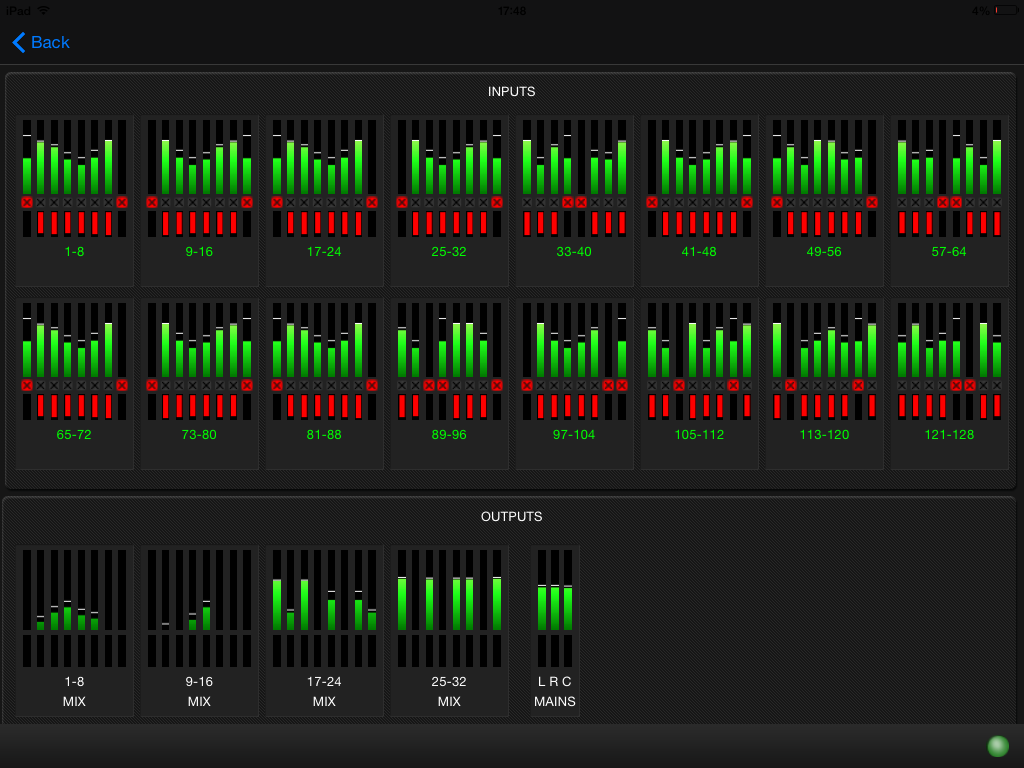Select the input 9-16 meter group

(x=199, y=200)
